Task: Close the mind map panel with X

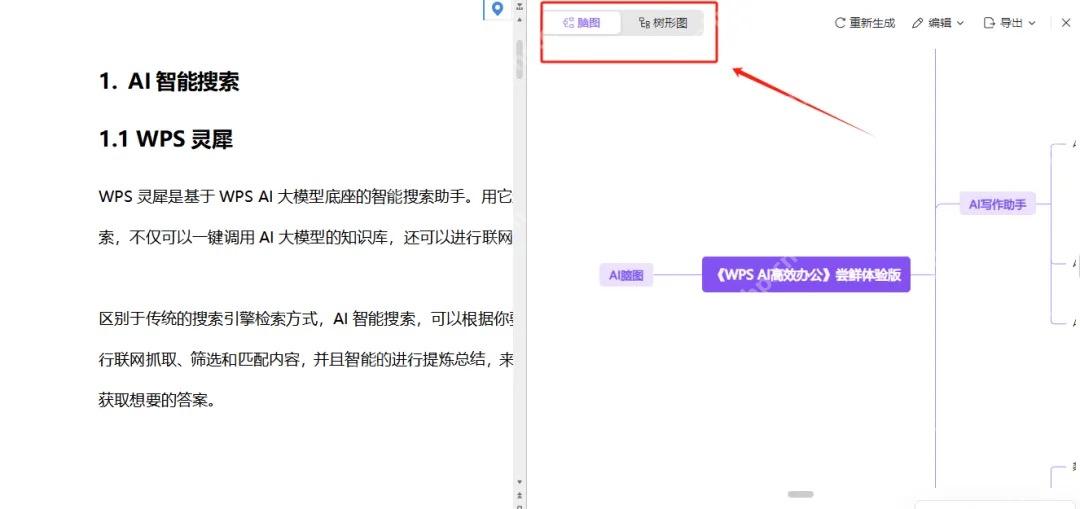Action: (1066, 23)
